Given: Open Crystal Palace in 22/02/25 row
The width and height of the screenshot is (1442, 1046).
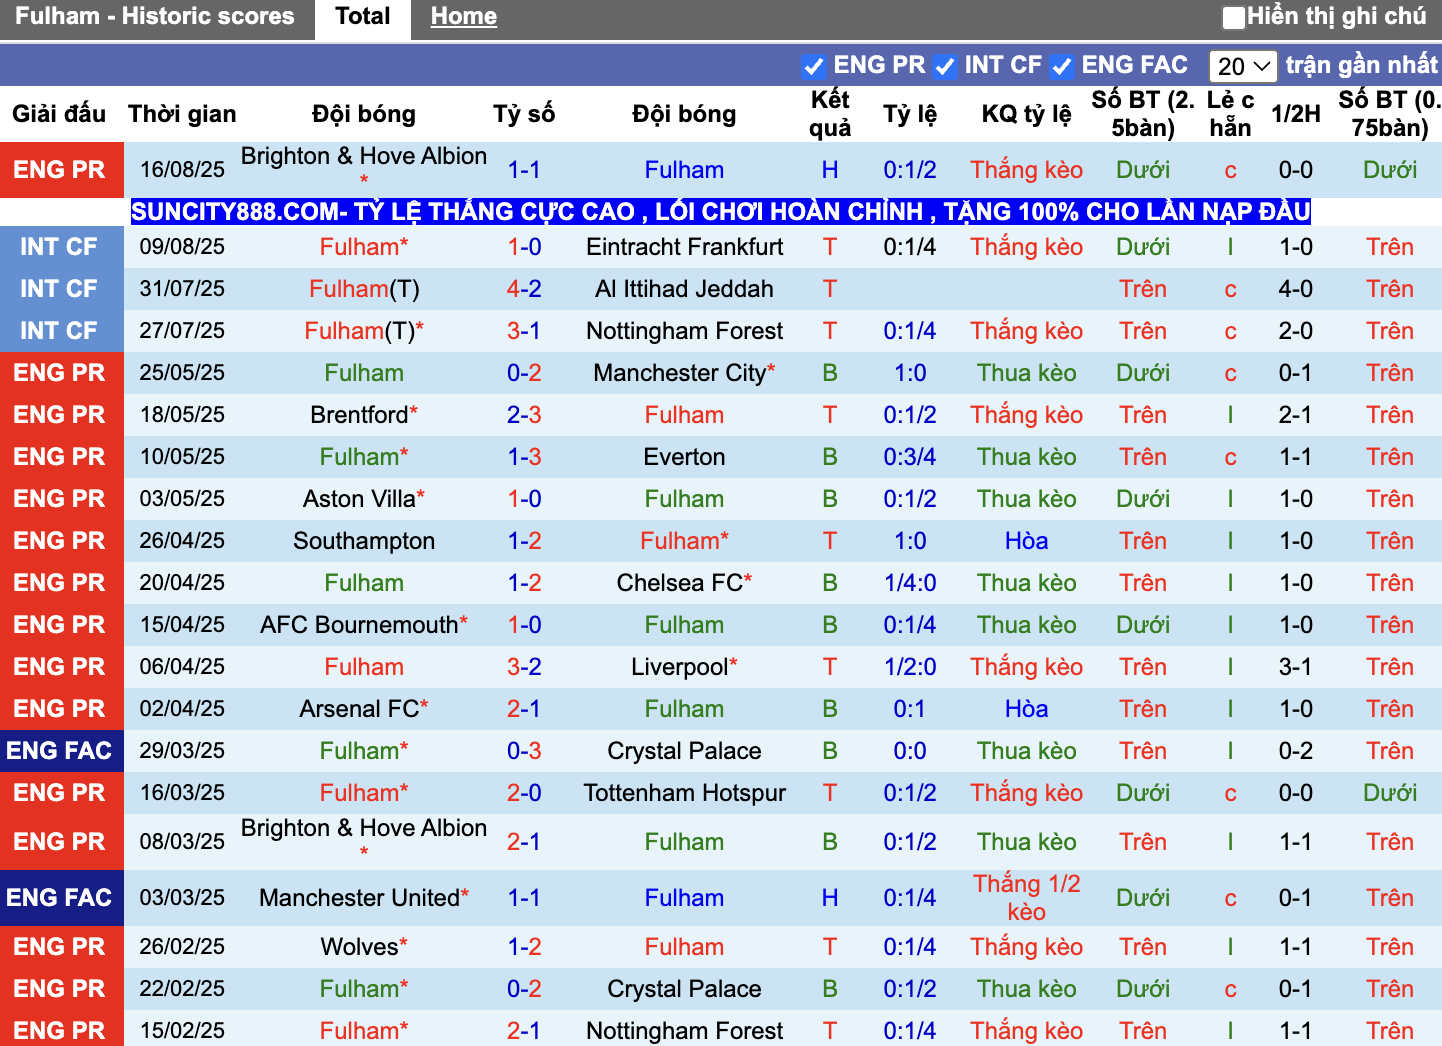Looking at the screenshot, I should pyautogui.click(x=685, y=989).
